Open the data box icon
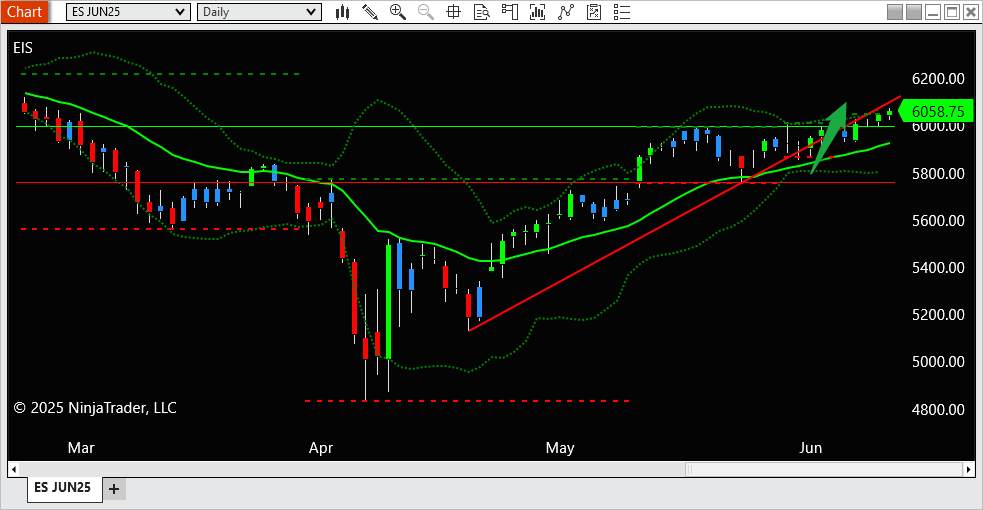Screen dimensions: 983x510 [x=481, y=12]
